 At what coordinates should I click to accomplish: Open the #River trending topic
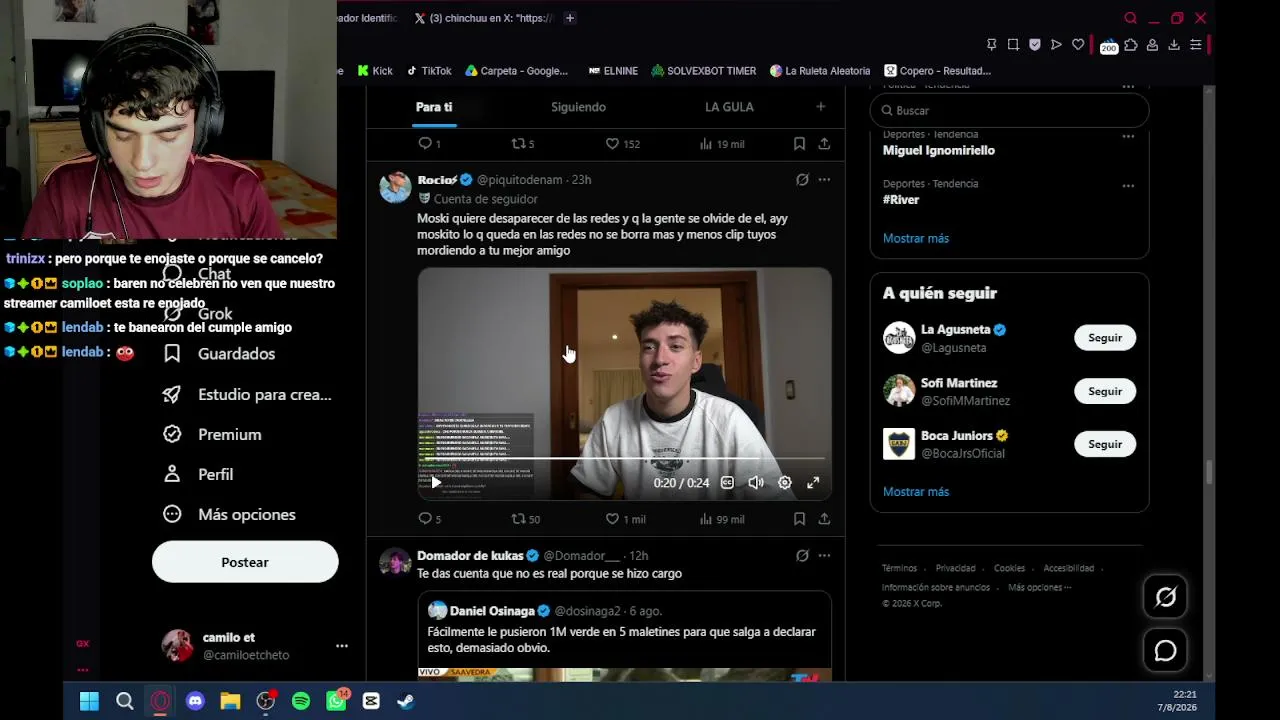901,199
